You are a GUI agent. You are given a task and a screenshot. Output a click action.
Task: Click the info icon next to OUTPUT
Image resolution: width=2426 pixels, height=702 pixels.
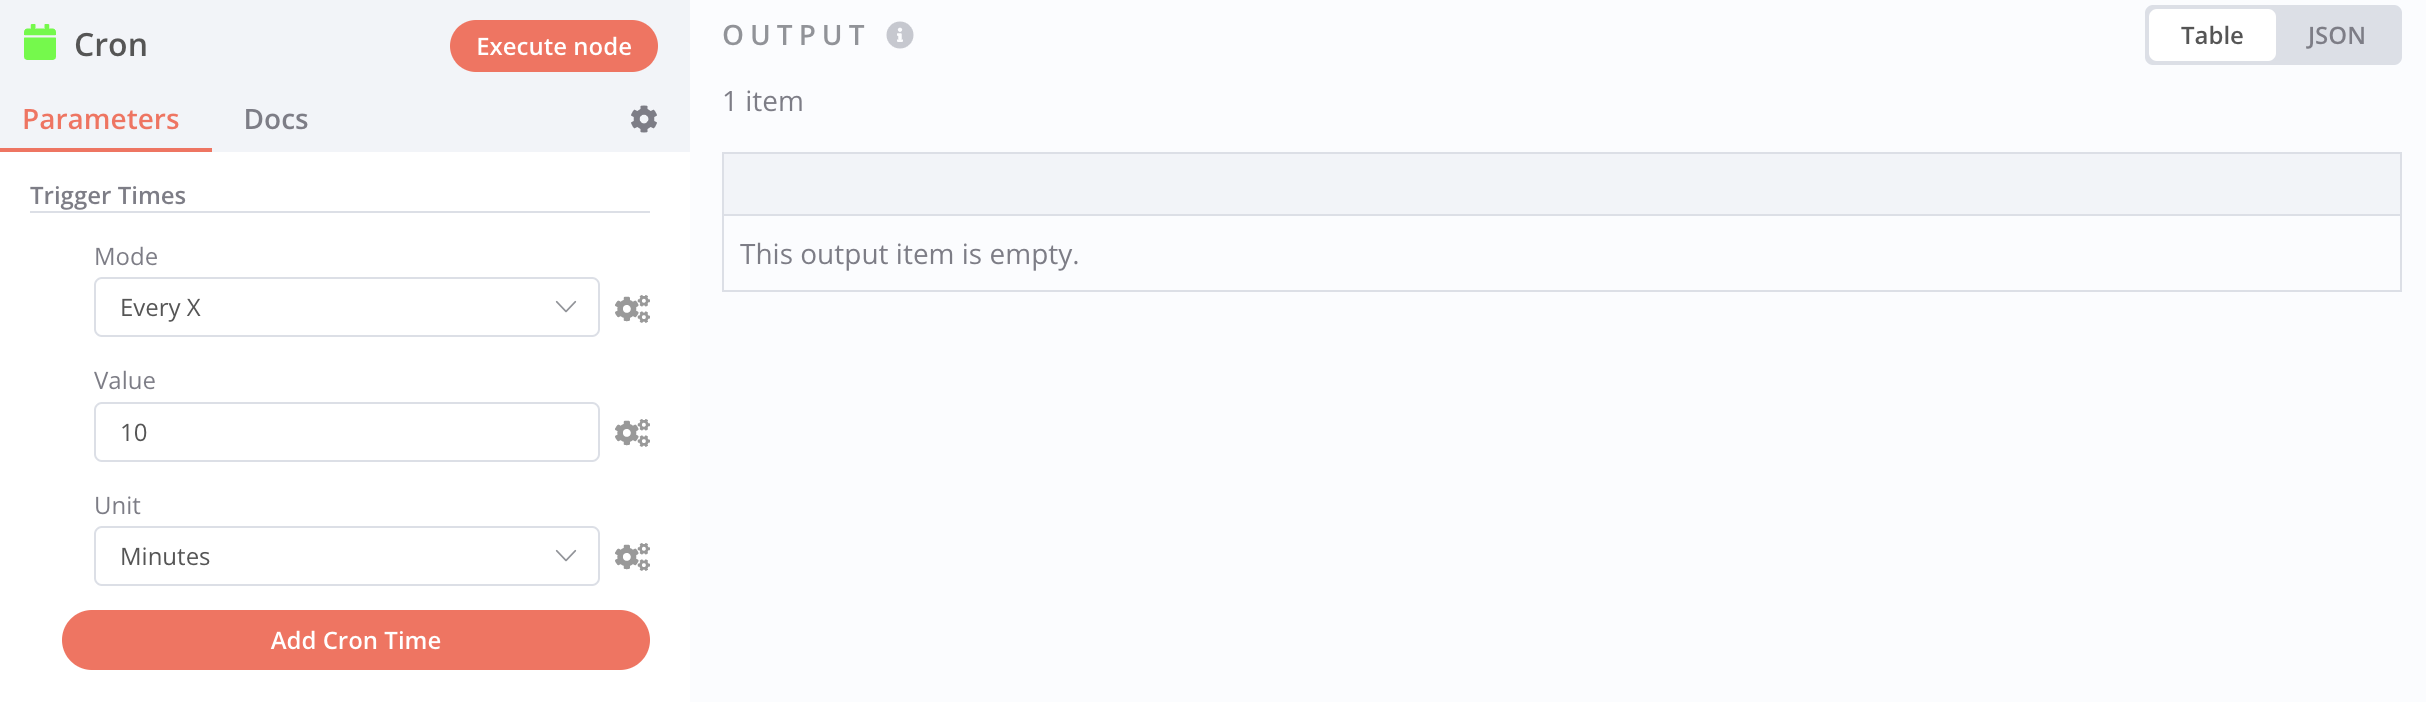coord(900,35)
